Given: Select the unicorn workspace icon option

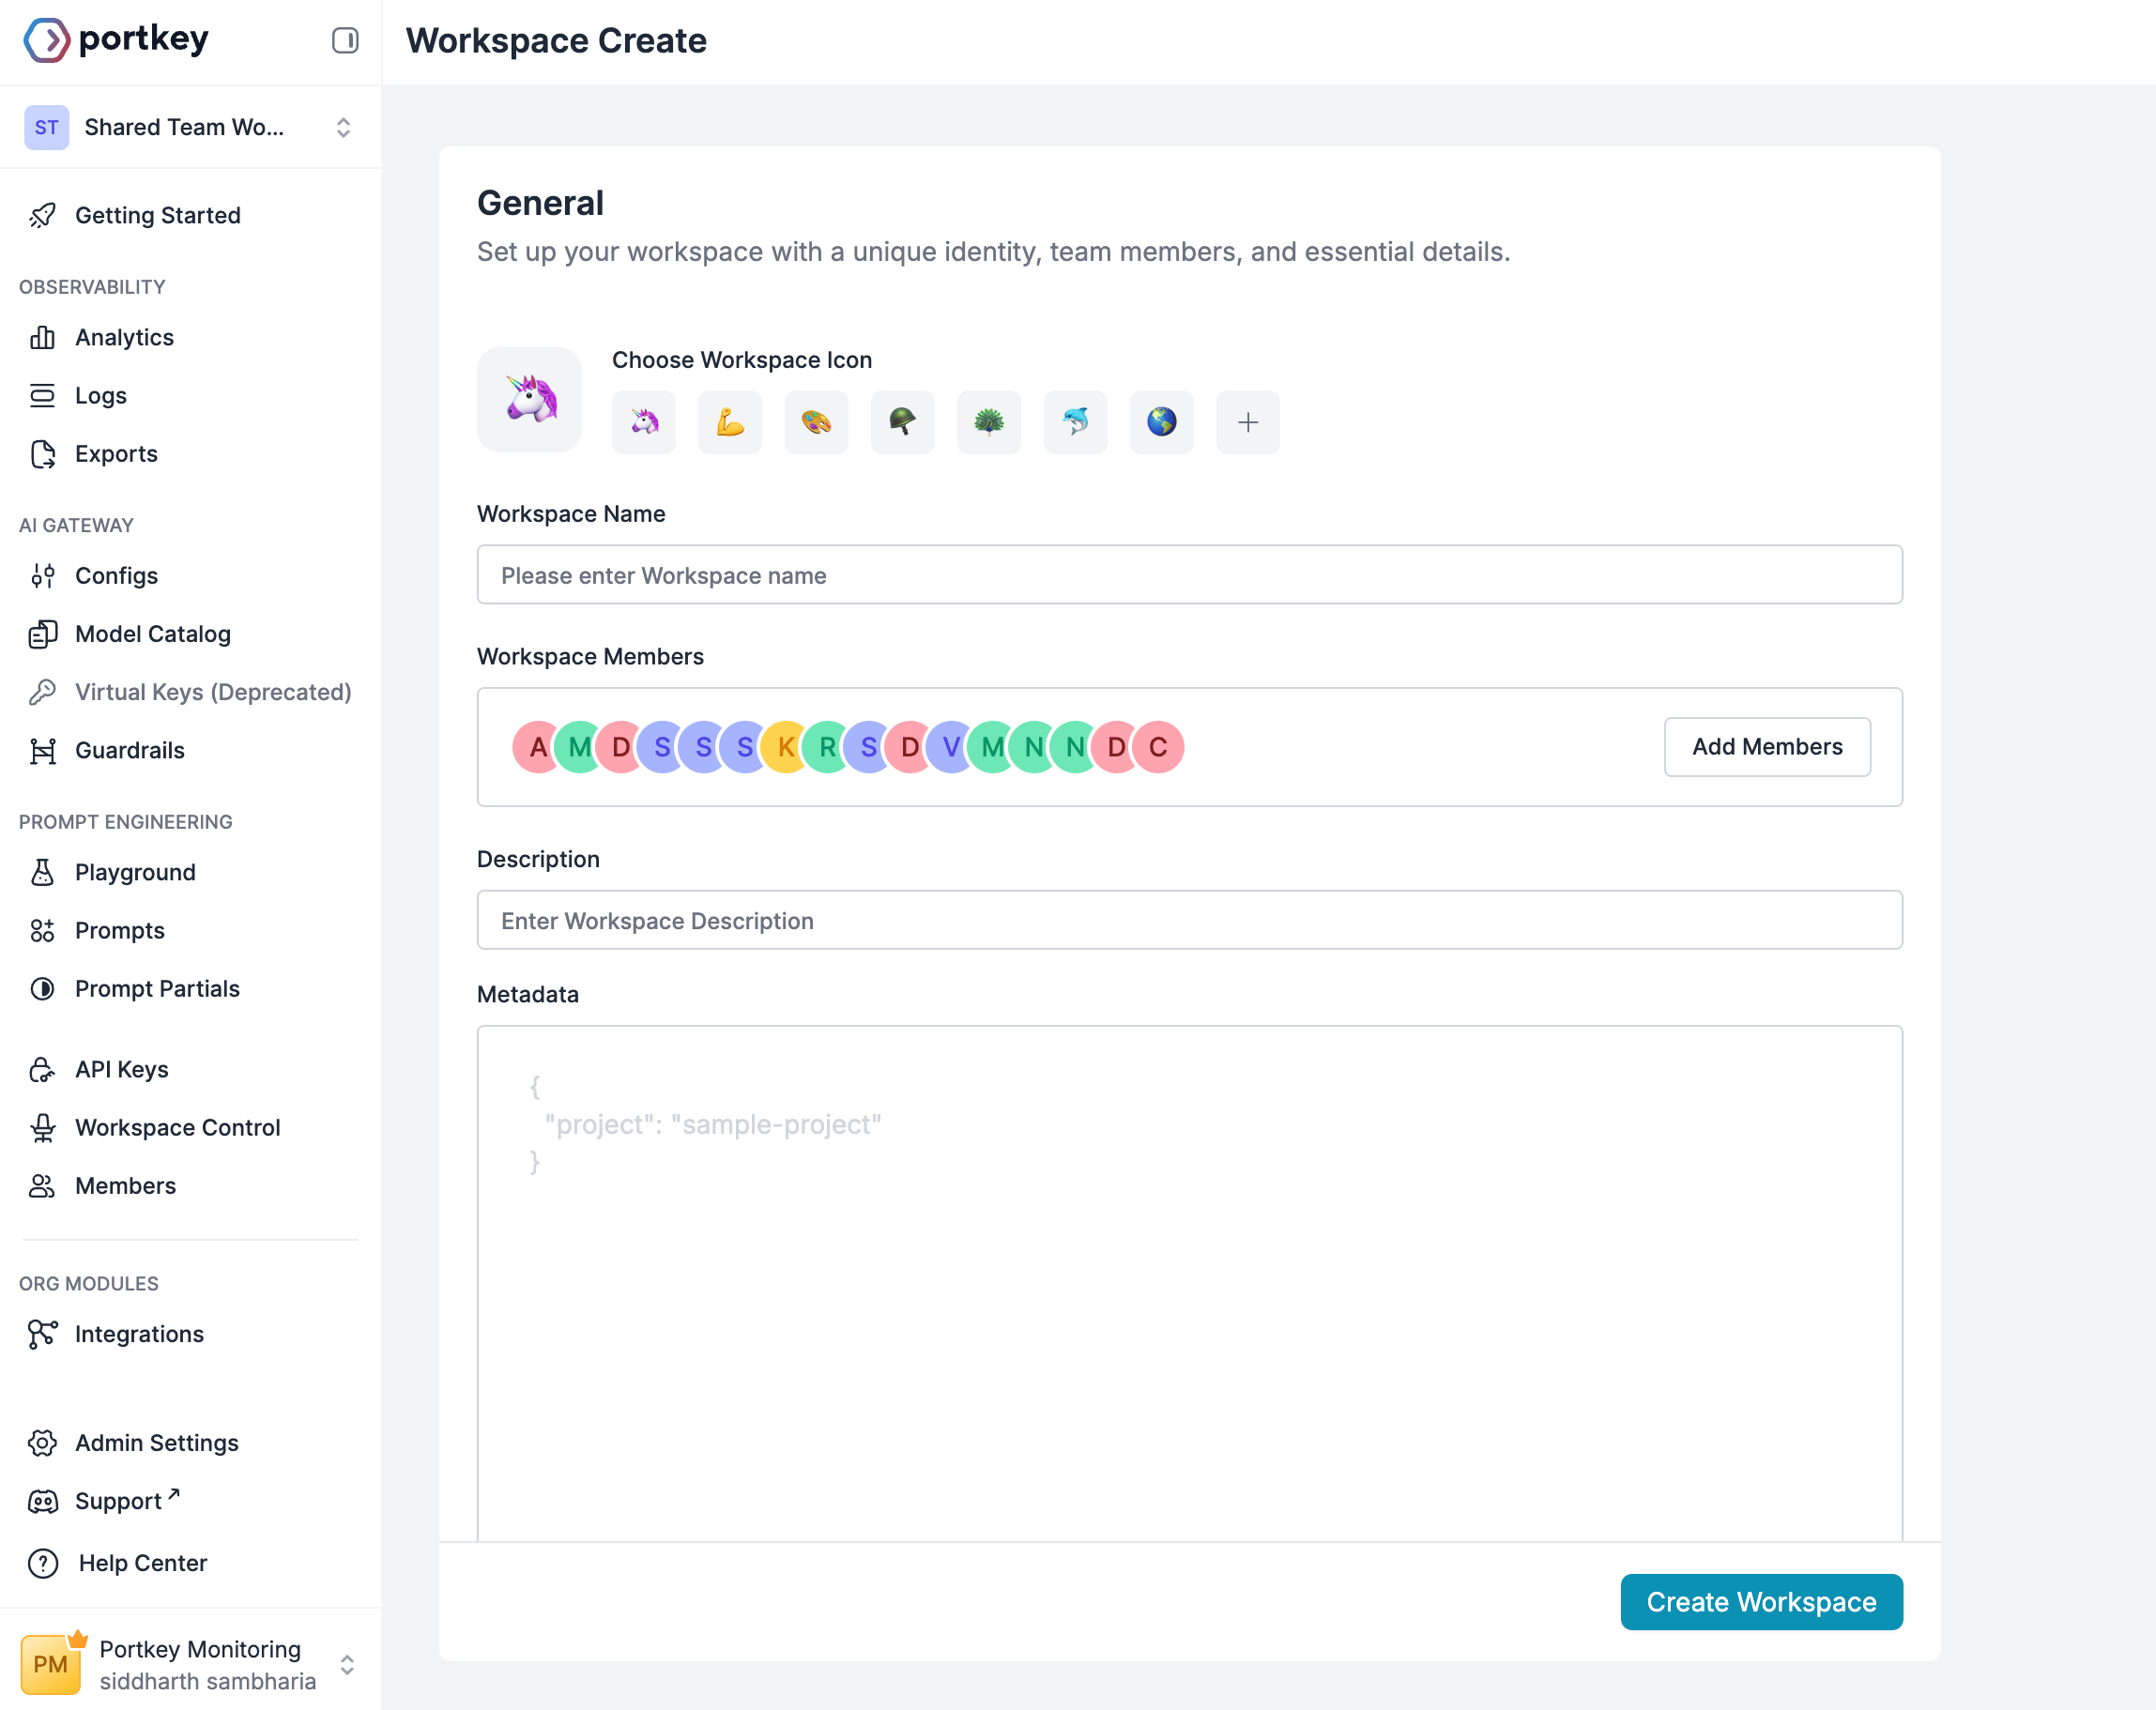Looking at the screenshot, I should click(644, 422).
